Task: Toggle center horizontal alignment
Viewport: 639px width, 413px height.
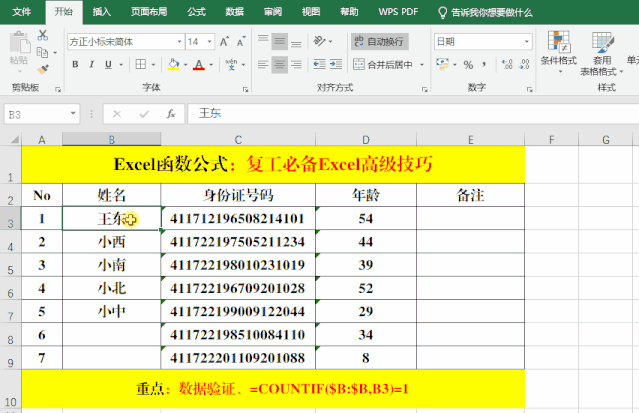Action: (x=280, y=64)
